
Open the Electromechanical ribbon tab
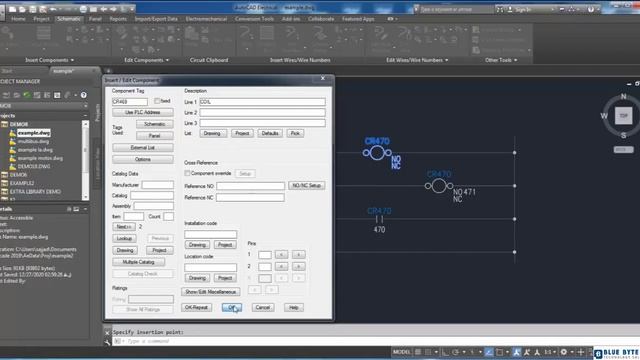point(206,19)
